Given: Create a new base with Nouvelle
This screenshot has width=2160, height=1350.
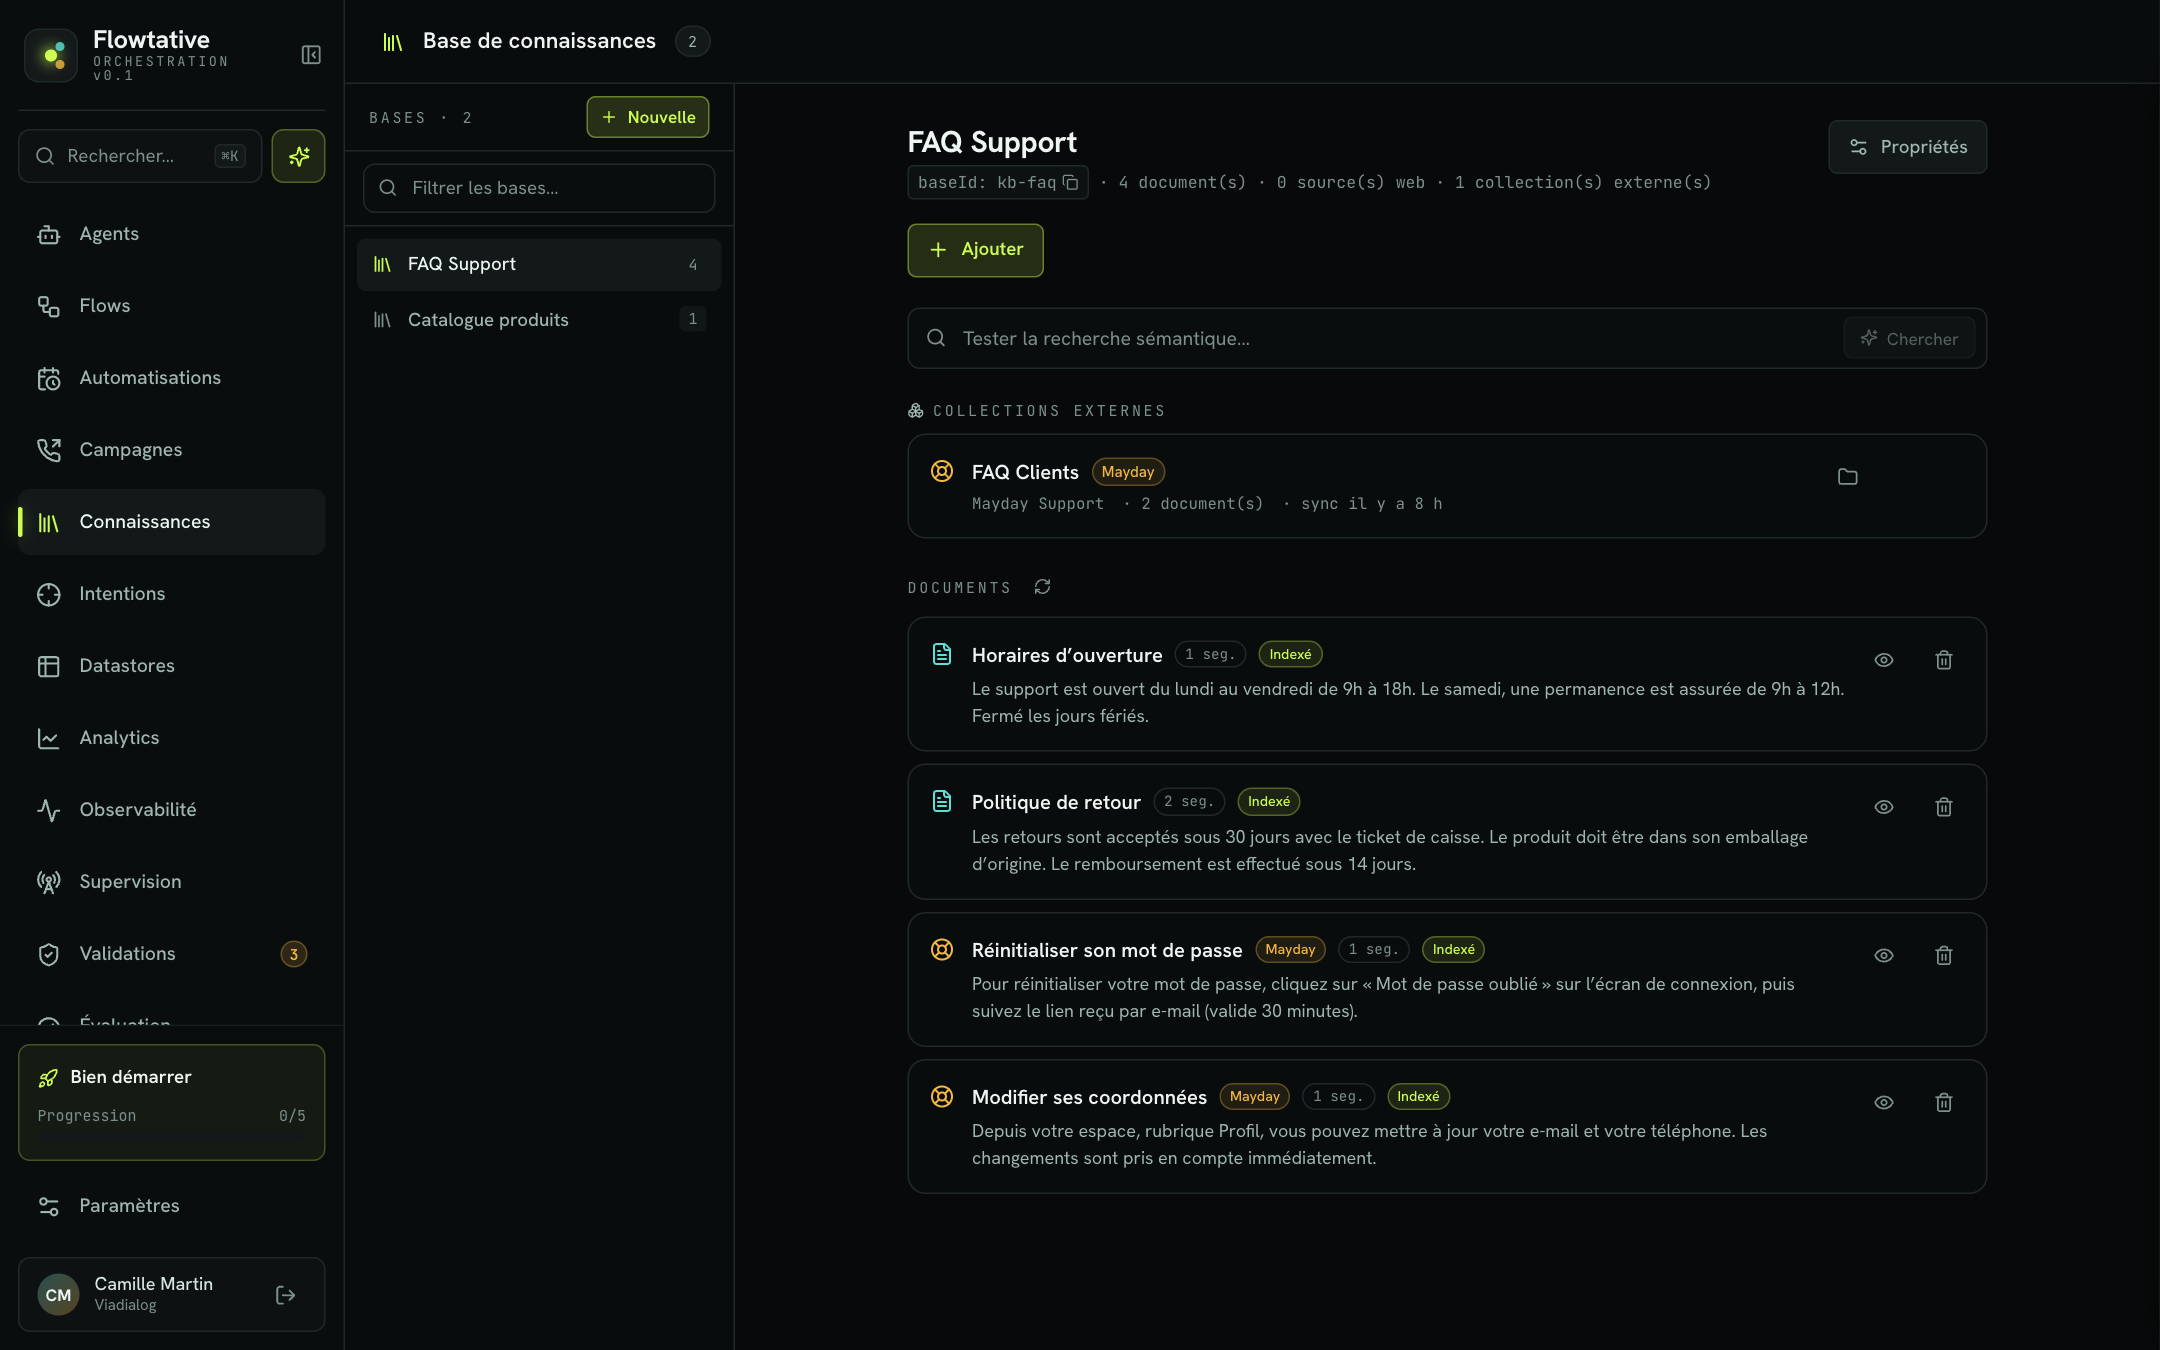Looking at the screenshot, I should (647, 117).
